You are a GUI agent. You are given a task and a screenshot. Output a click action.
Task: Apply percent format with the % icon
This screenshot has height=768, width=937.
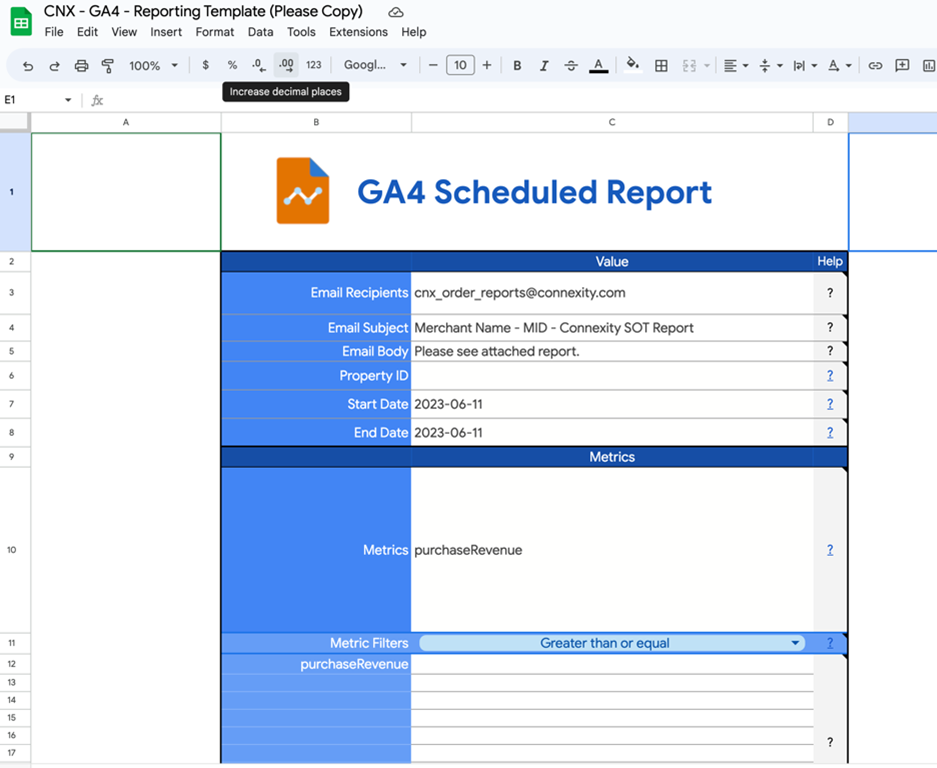pyautogui.click(x=232, y=65)
